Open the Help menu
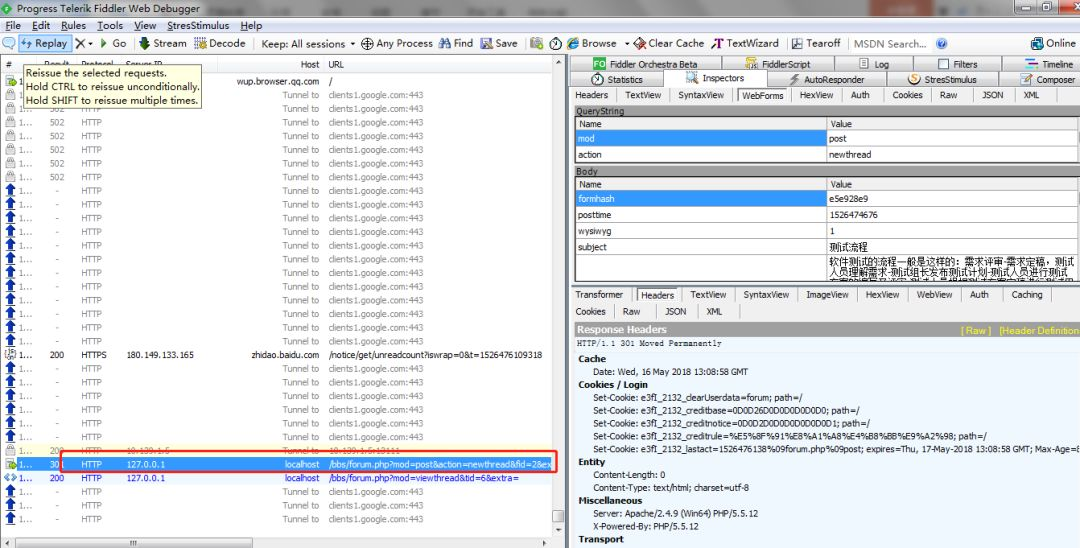 click(251, 25)
